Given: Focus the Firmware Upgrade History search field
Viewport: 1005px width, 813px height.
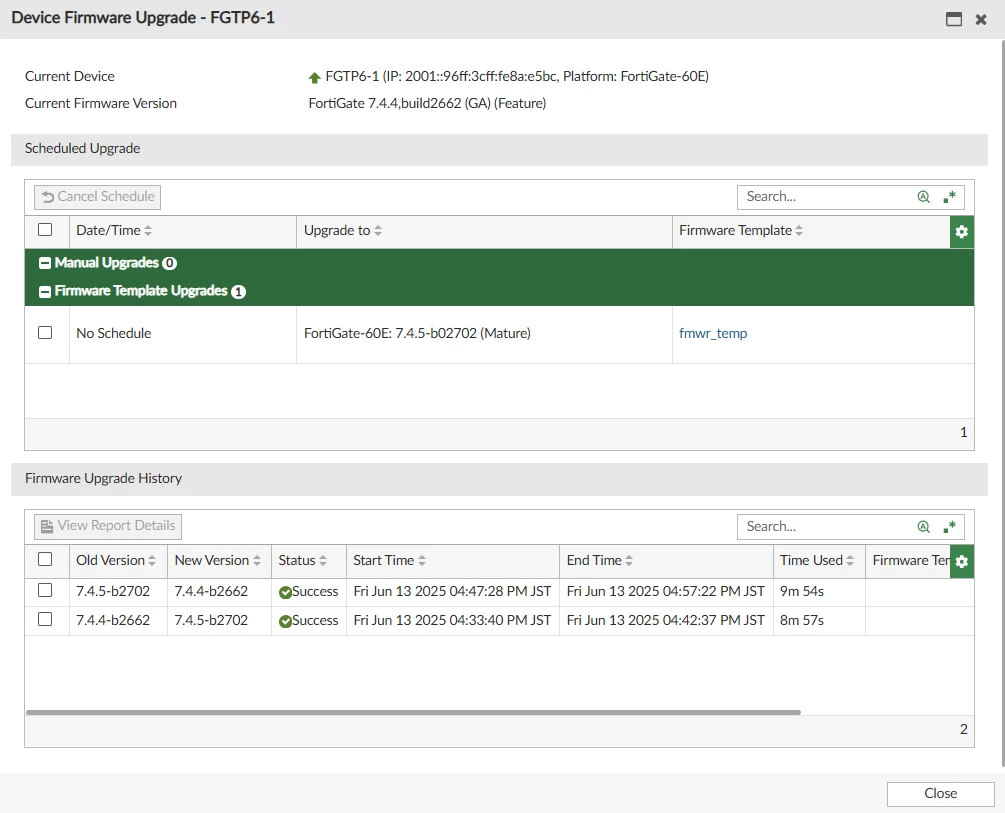Looking at the screenshot, I should (x=827, y=526).
